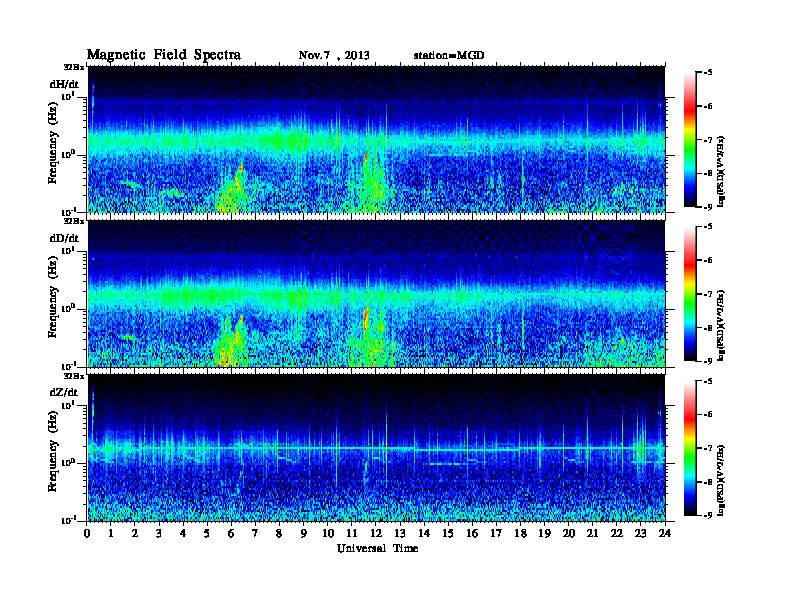Click hour 18 tick label on time axis
This screenshot has width=792, height=612.
(520, 534)
